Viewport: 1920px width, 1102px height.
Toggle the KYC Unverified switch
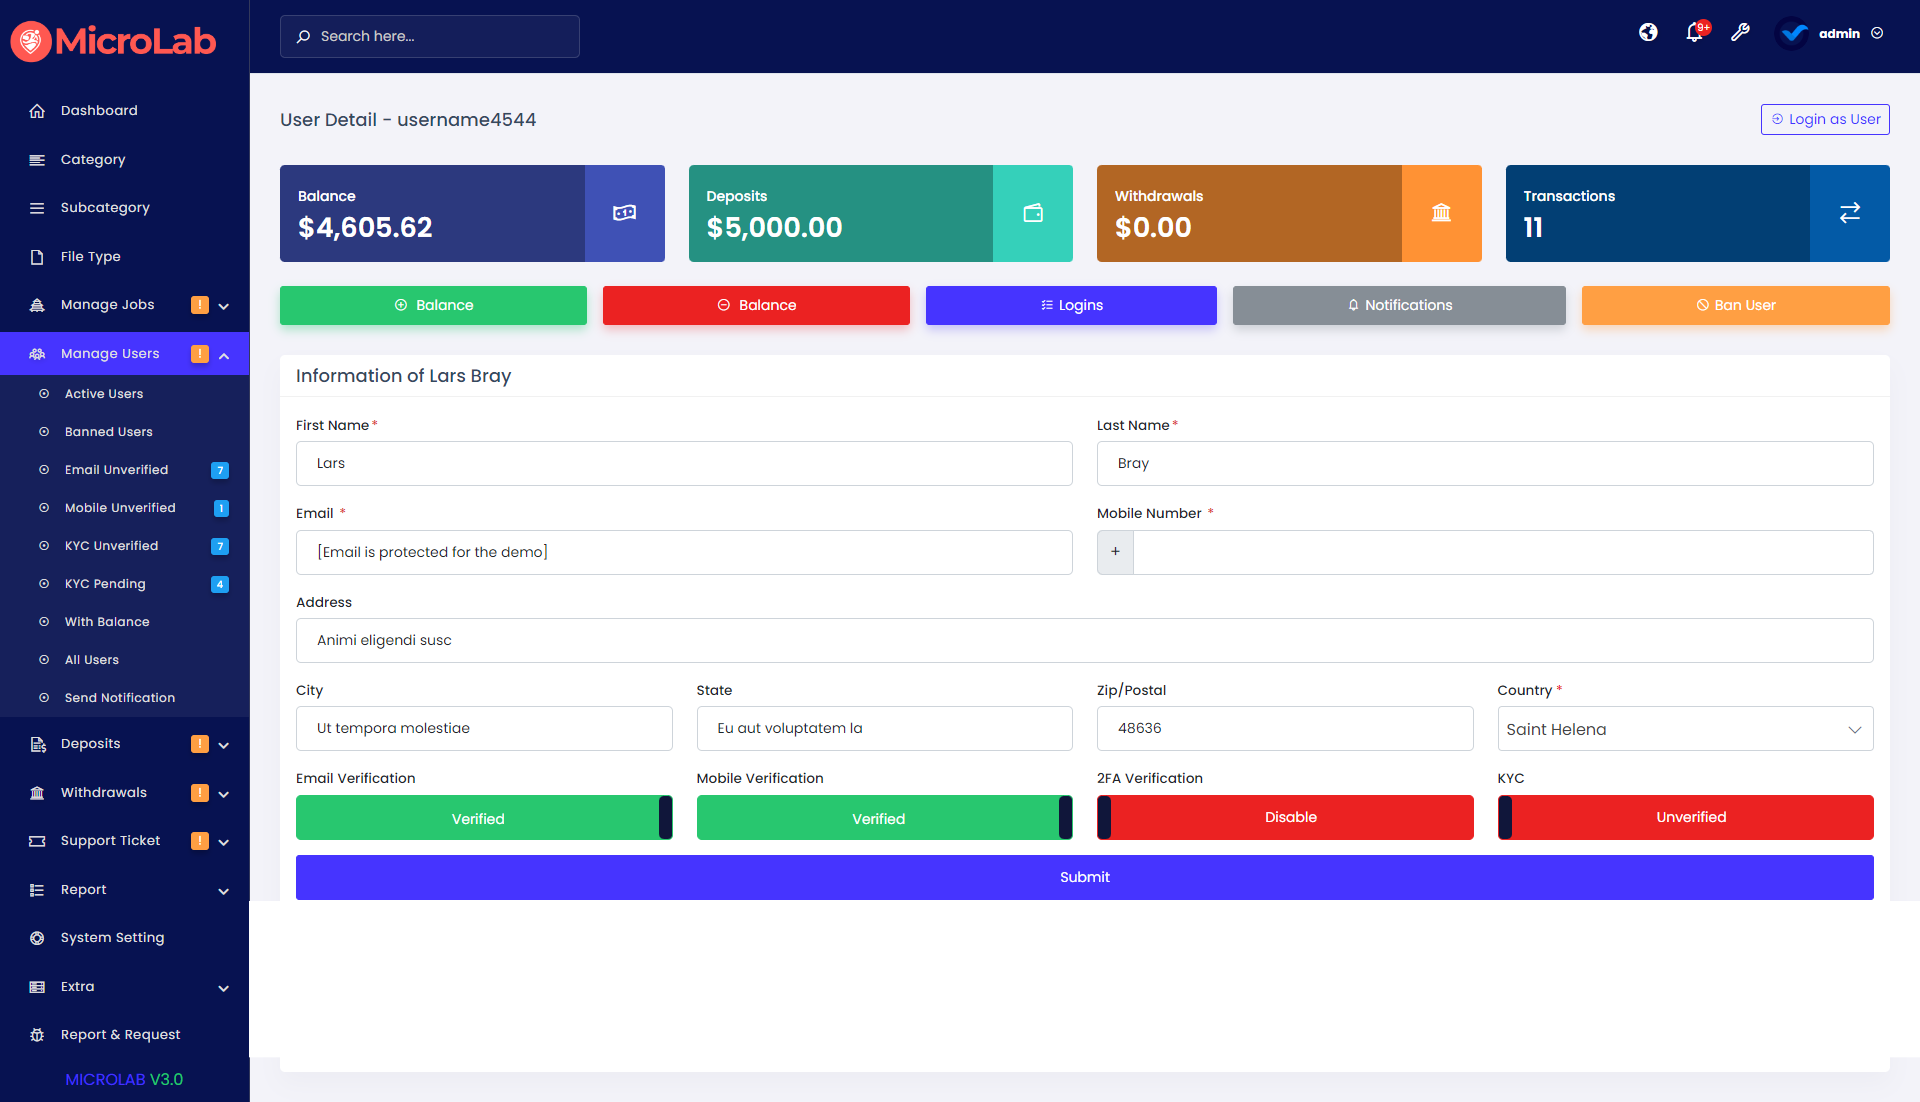[x=1685, y=817]
